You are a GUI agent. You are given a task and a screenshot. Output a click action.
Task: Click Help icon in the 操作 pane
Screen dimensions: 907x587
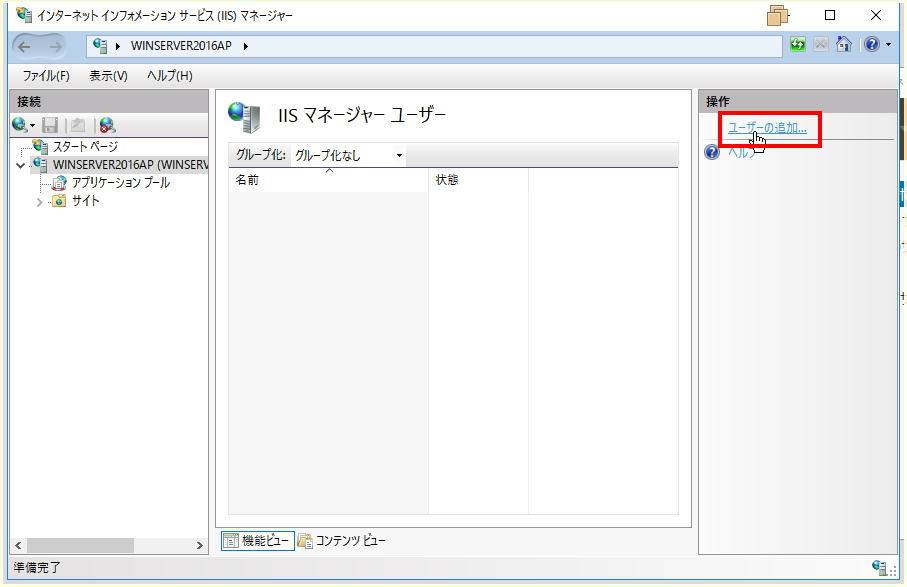click(712, 152)
